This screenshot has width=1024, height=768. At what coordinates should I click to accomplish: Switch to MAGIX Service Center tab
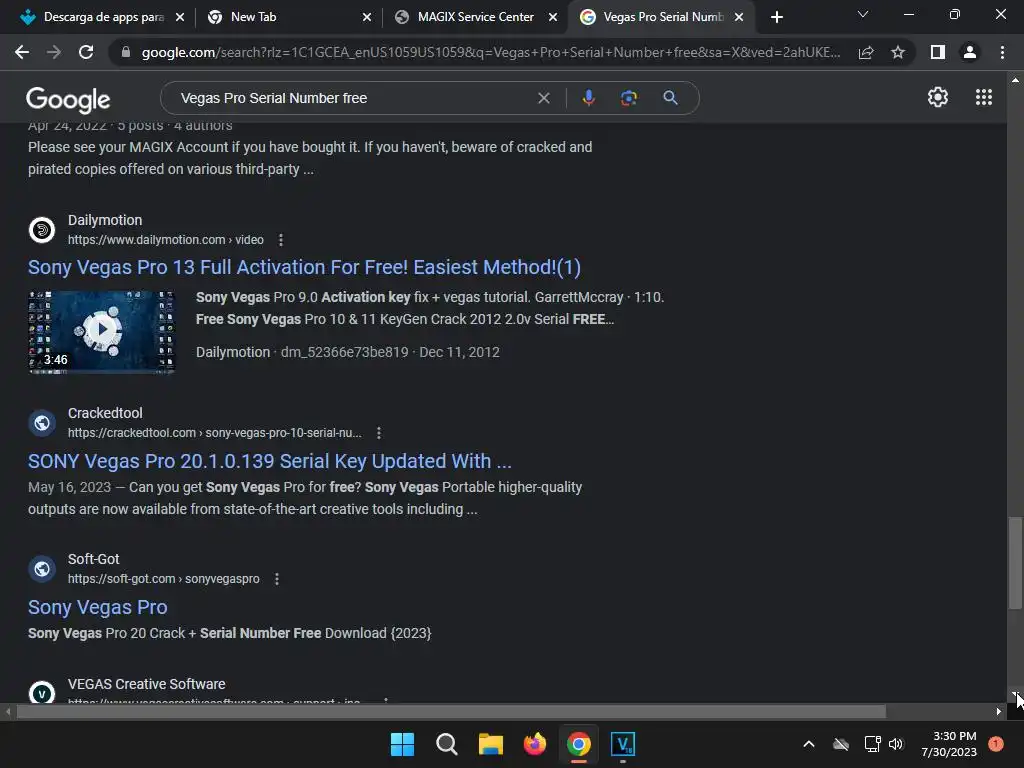475,17
